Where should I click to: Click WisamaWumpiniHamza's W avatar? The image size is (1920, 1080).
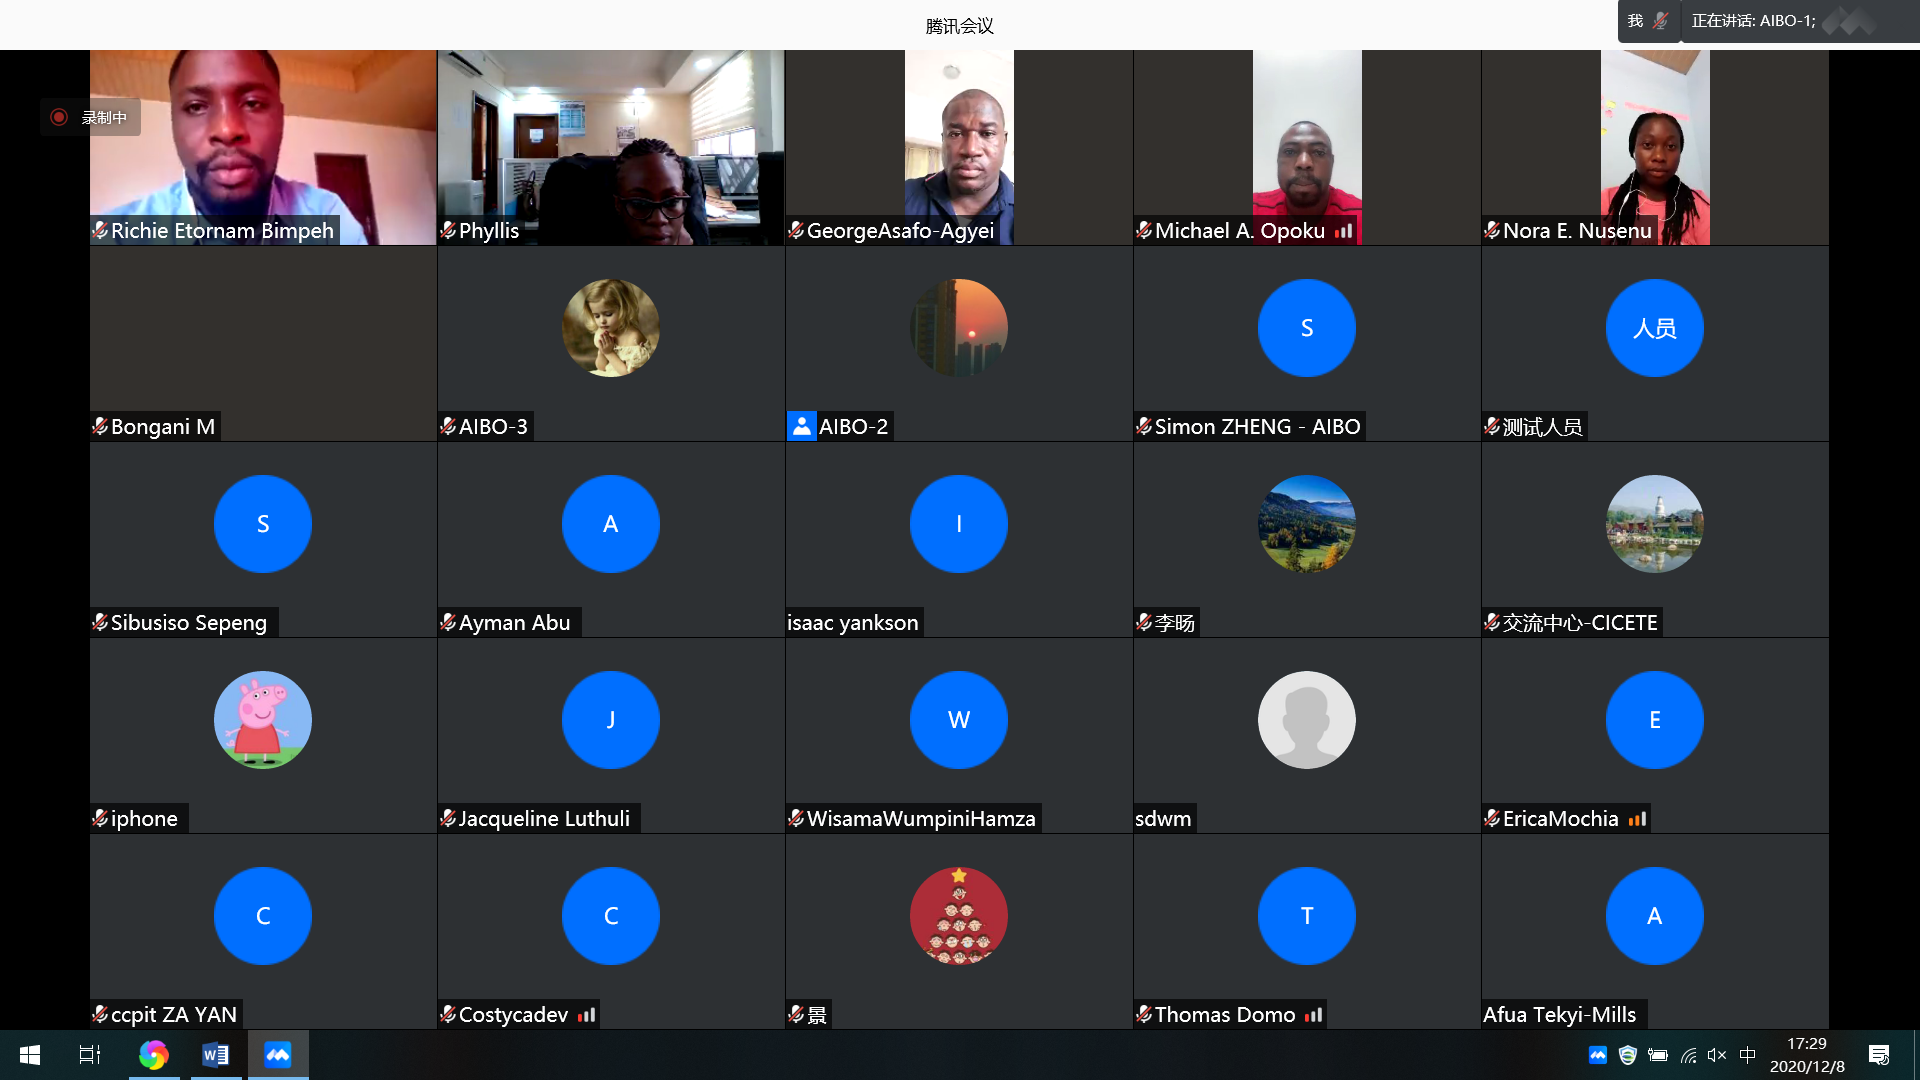click(959, 720)
